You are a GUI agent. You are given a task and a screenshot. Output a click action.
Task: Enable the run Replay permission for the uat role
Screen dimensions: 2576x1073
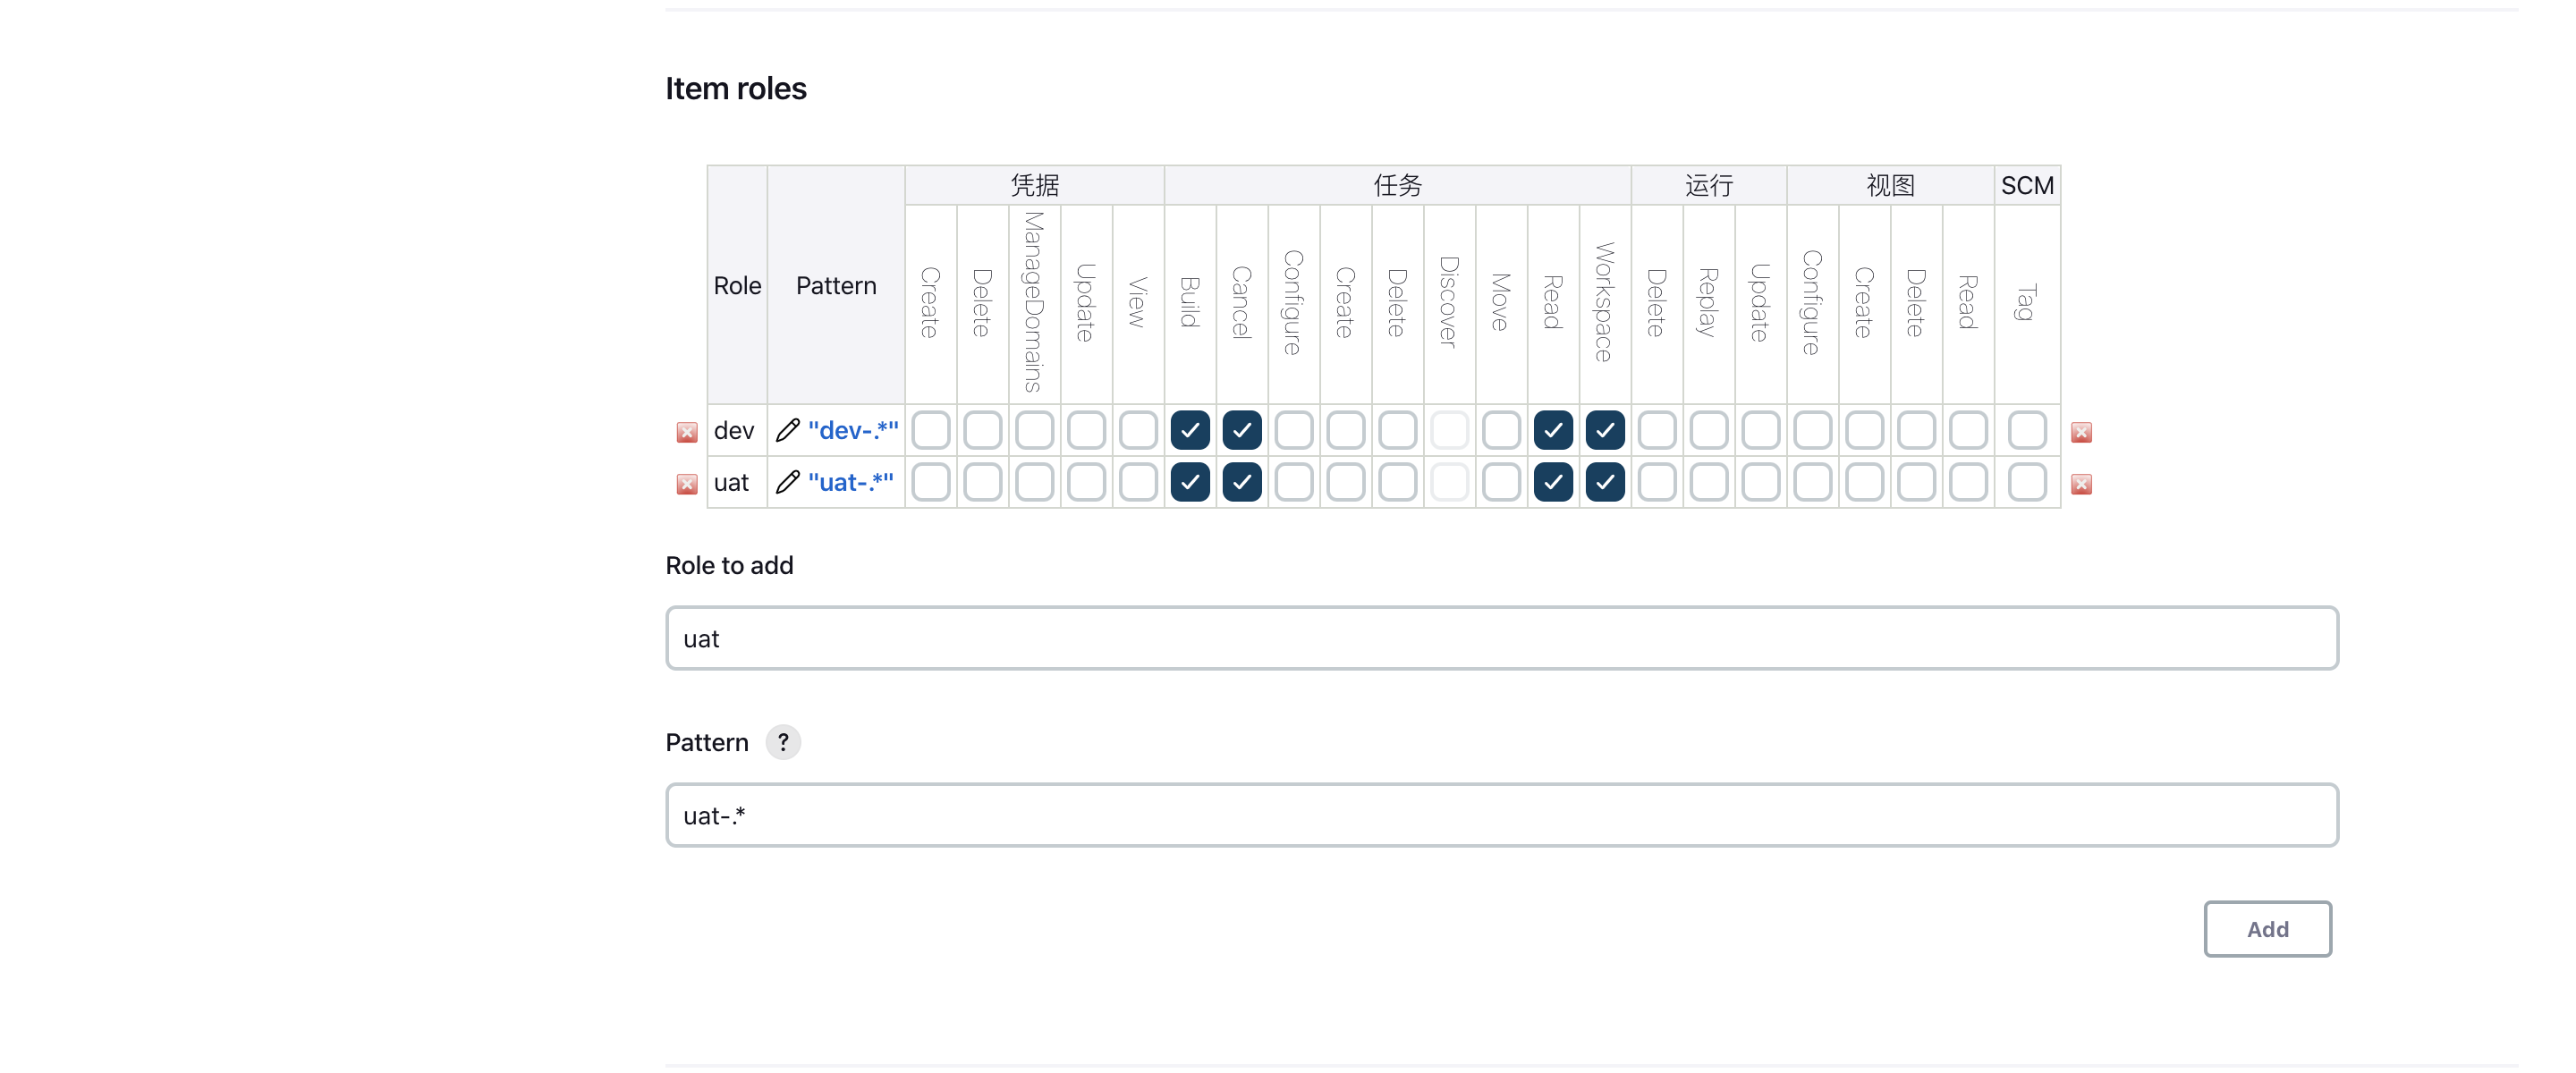click(x=1708, y=482)
